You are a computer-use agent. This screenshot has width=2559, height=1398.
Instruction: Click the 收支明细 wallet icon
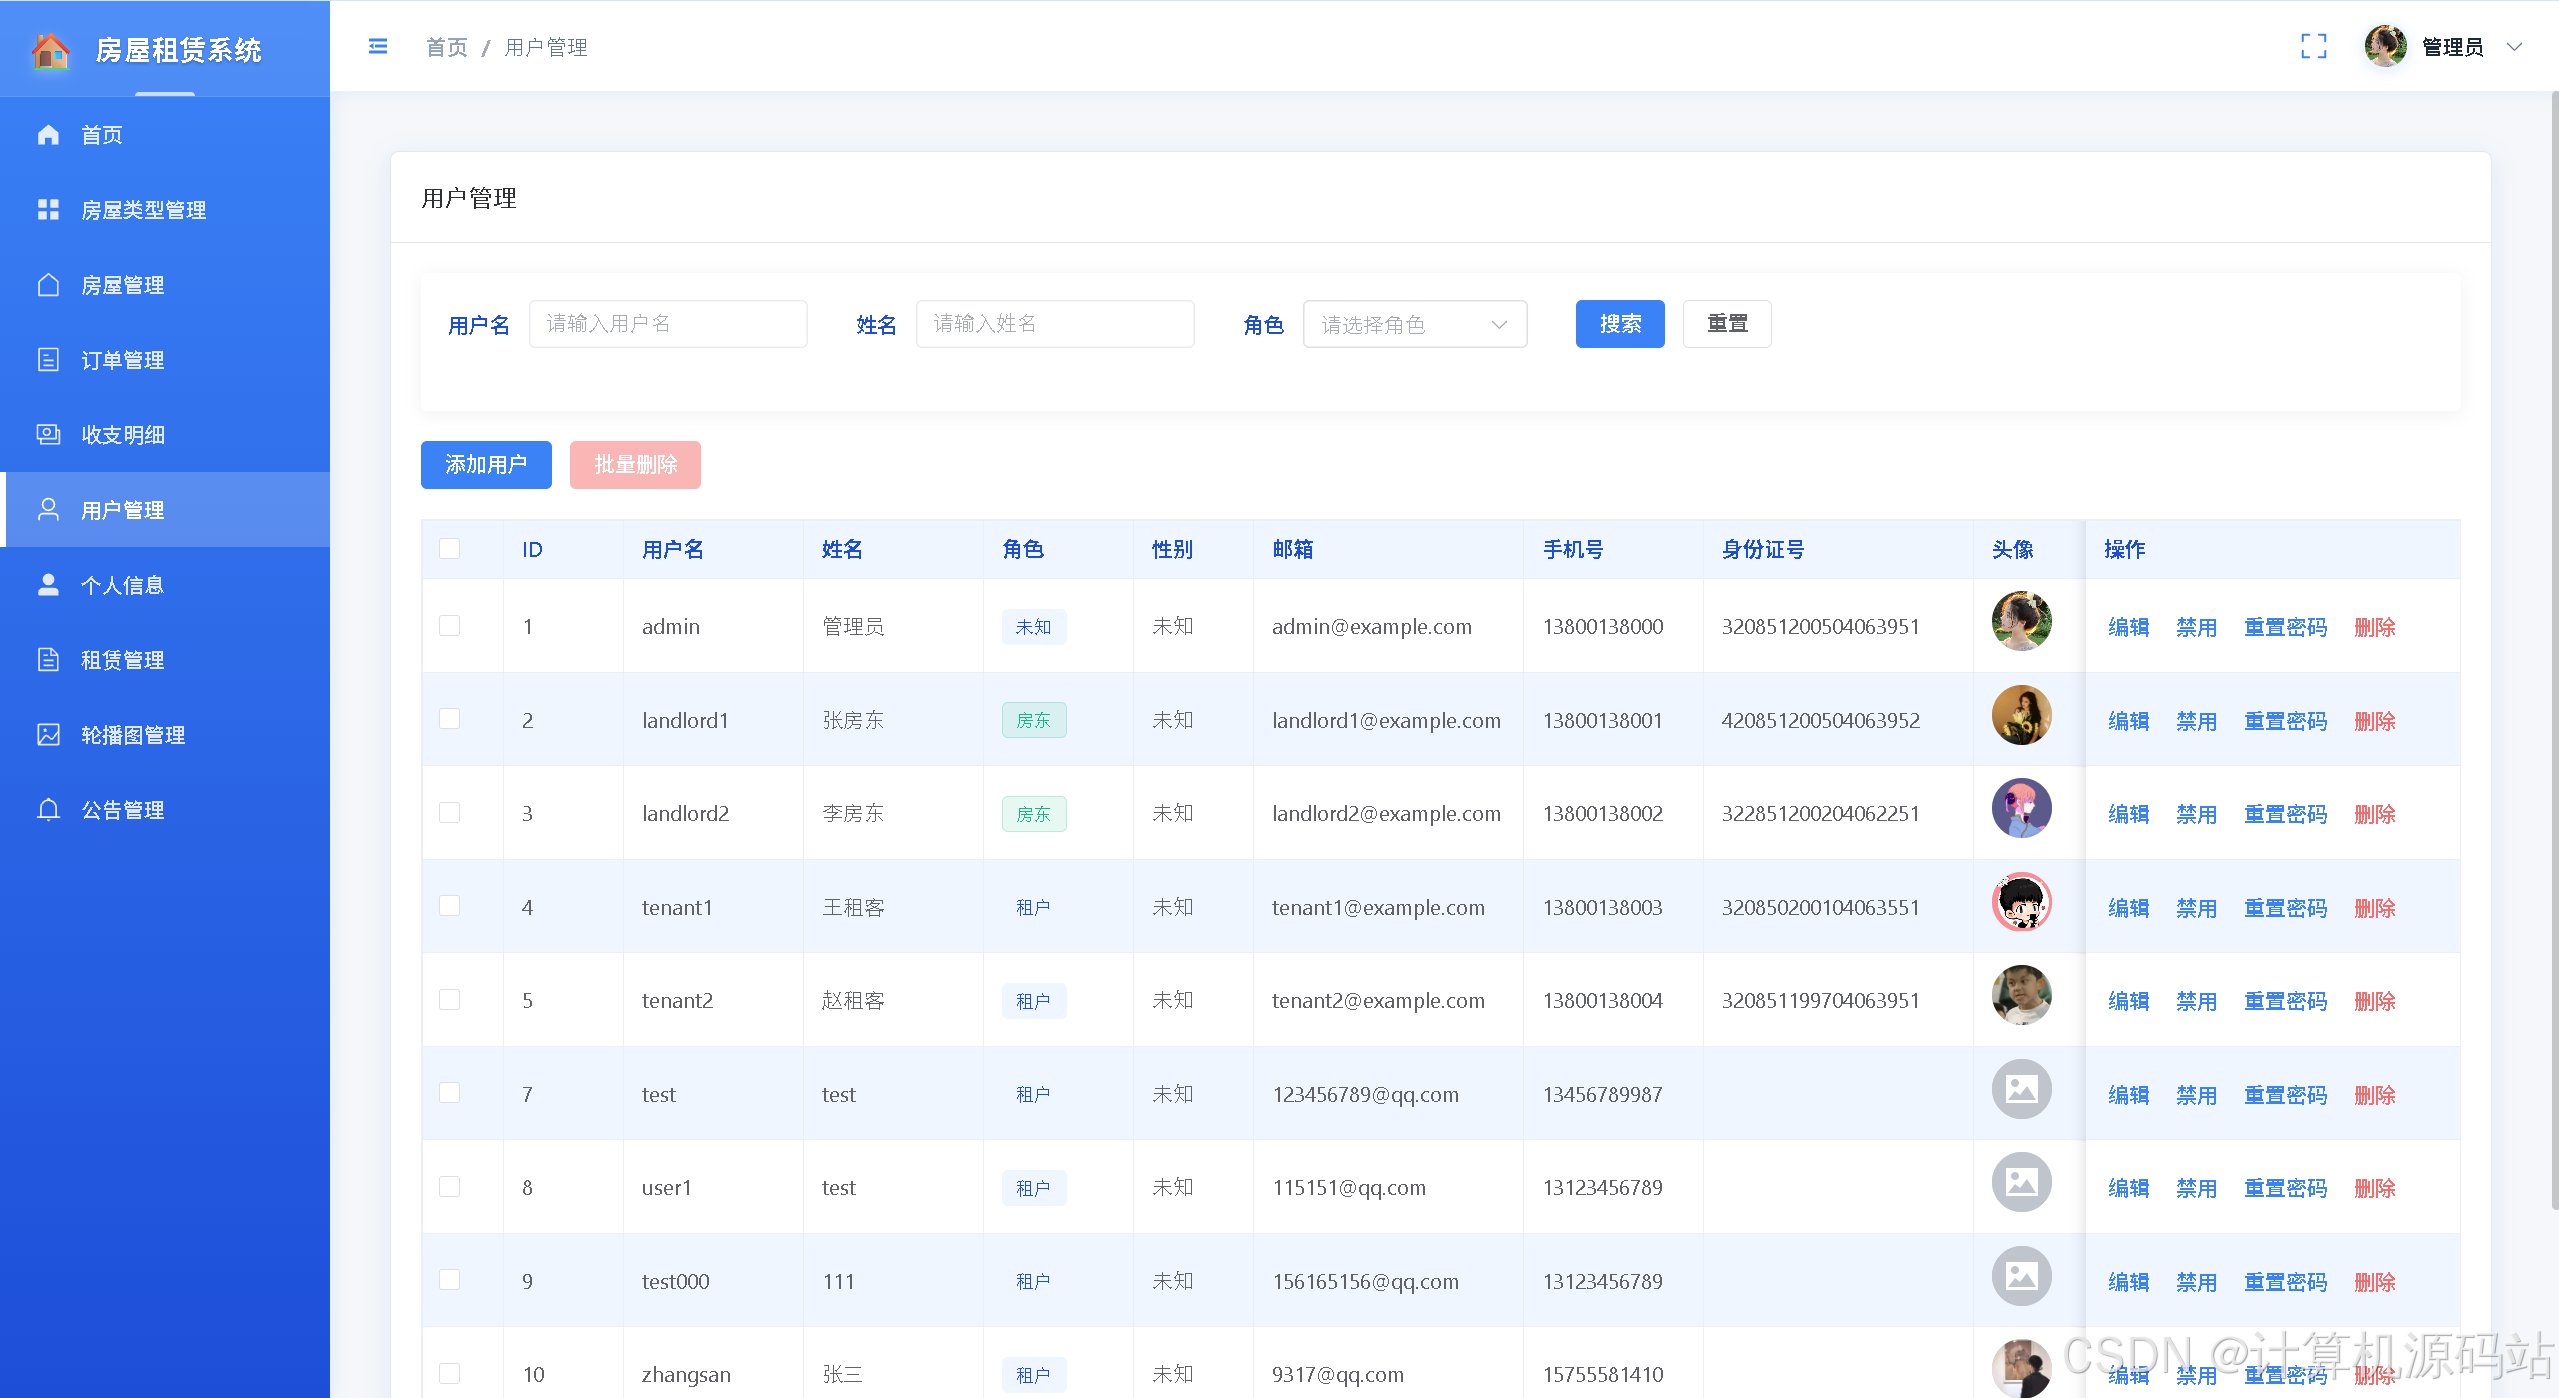point(48,434)
